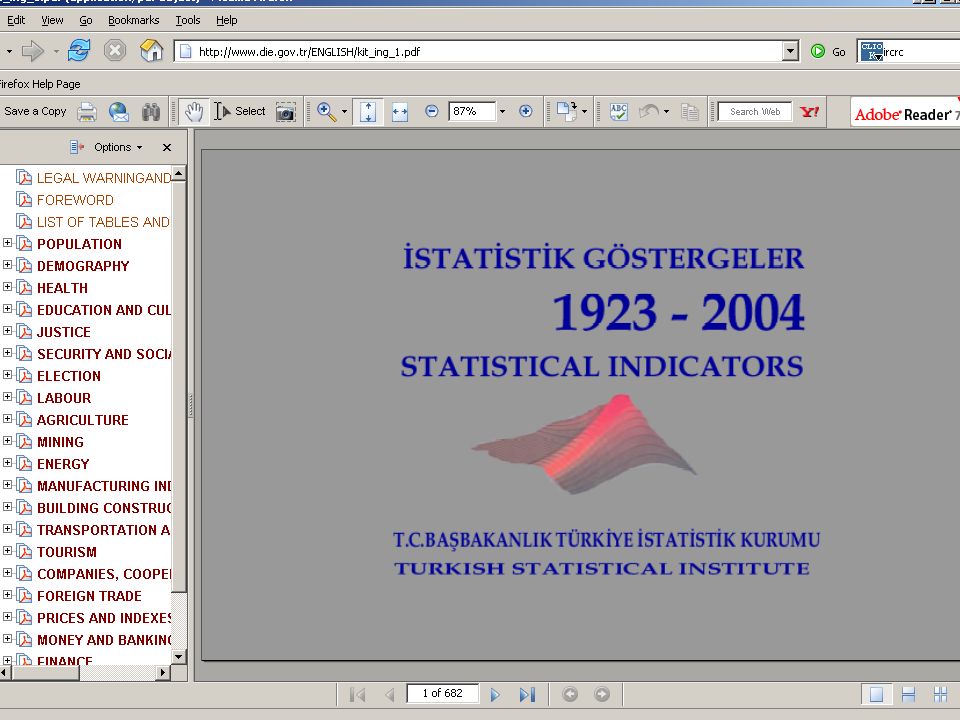Switch to Continuous page layout
The width and height of the screenshot is (960, 720).
tap(908, 694)
